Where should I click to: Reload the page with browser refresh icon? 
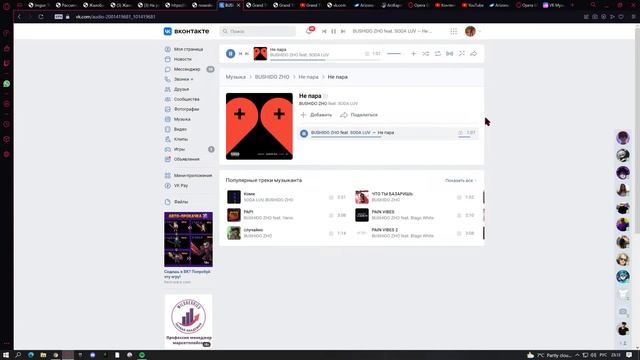point(41,17)
